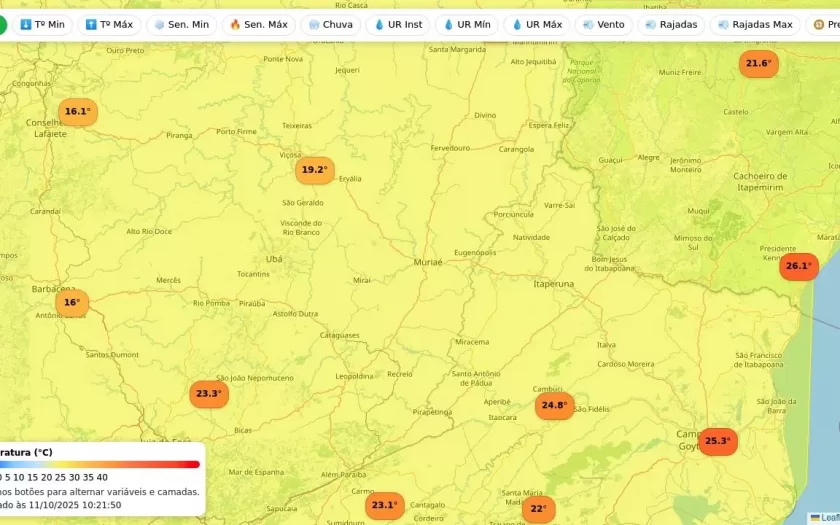
Task: Click the 21.6° station marker
Action: tap(758, 64)
